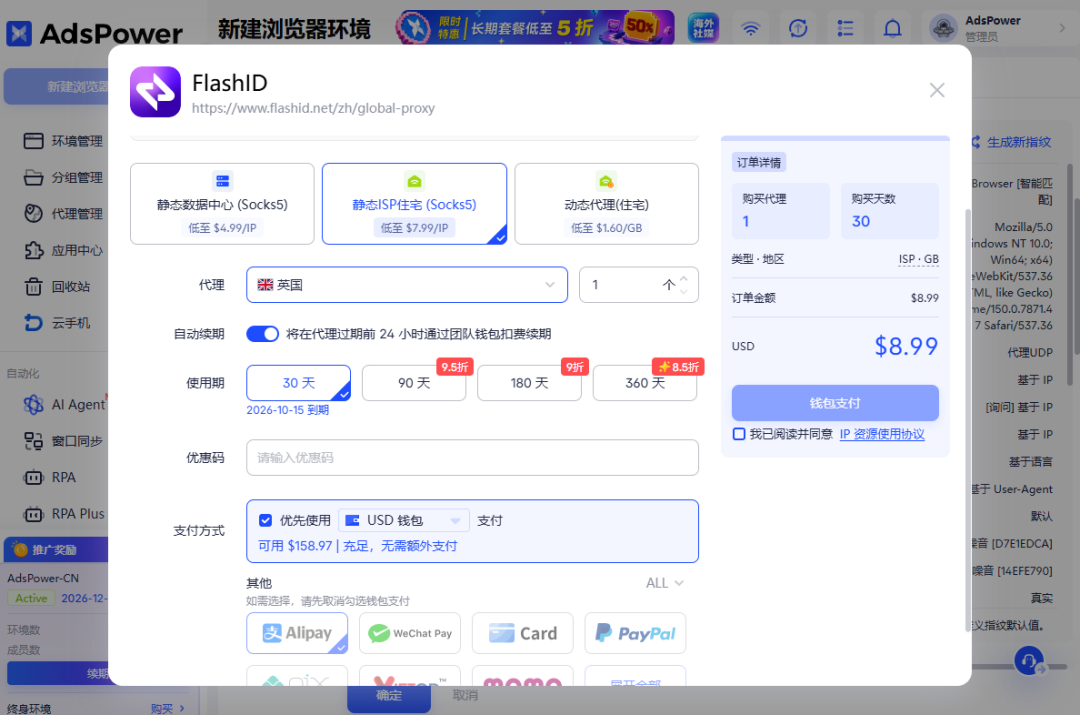Open 回收站 in AdsPower sidebar
The image size is (1080, 715).
coord(57,287)
